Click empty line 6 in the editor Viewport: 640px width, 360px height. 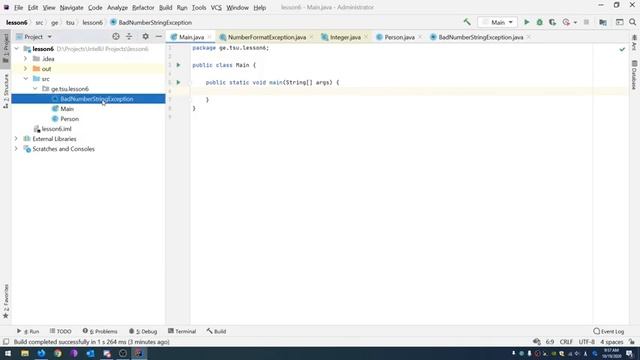(408, 91)
